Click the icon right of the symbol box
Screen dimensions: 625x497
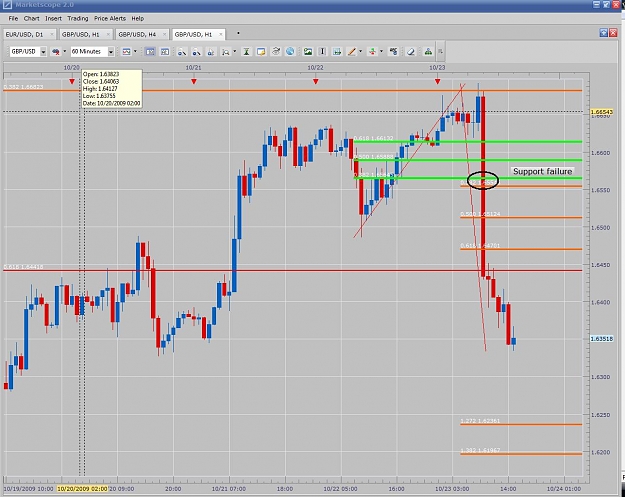coord(56,51)
